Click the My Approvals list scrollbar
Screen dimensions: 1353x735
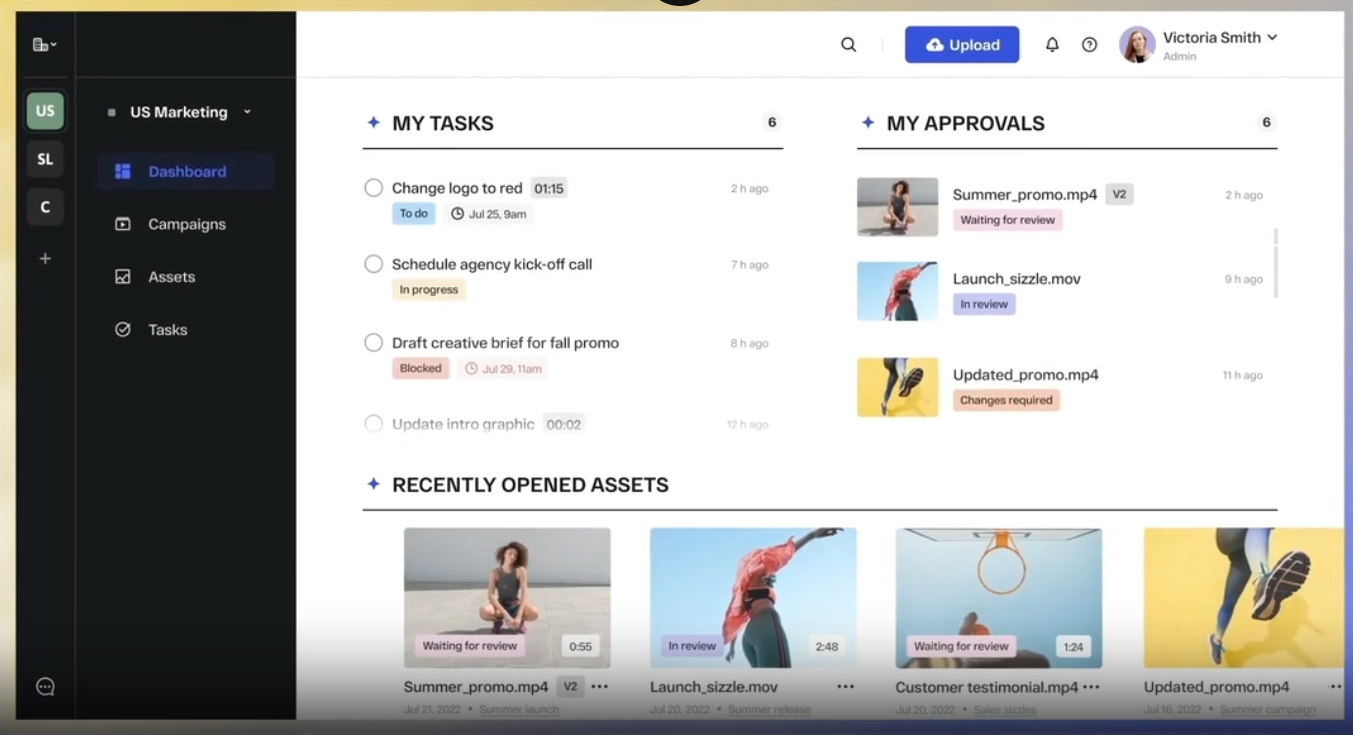tap(1275, 263)
